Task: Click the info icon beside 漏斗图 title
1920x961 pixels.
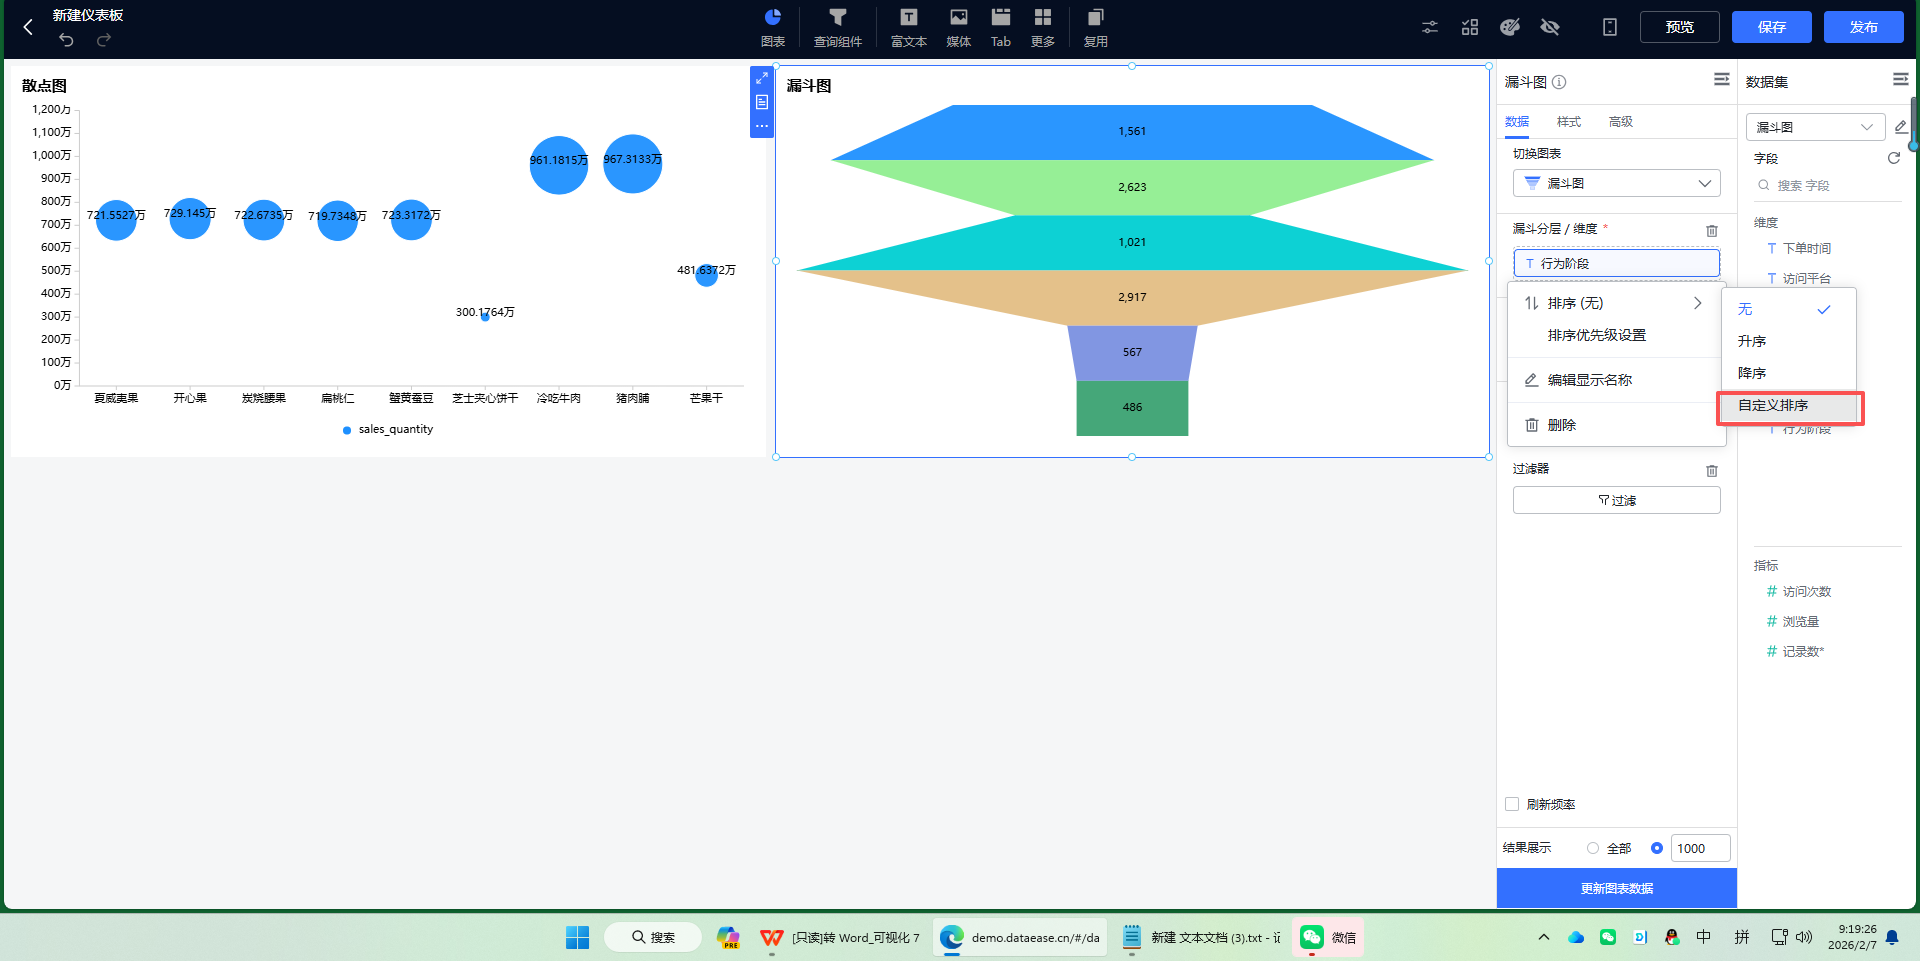Action: [1559, 82]
